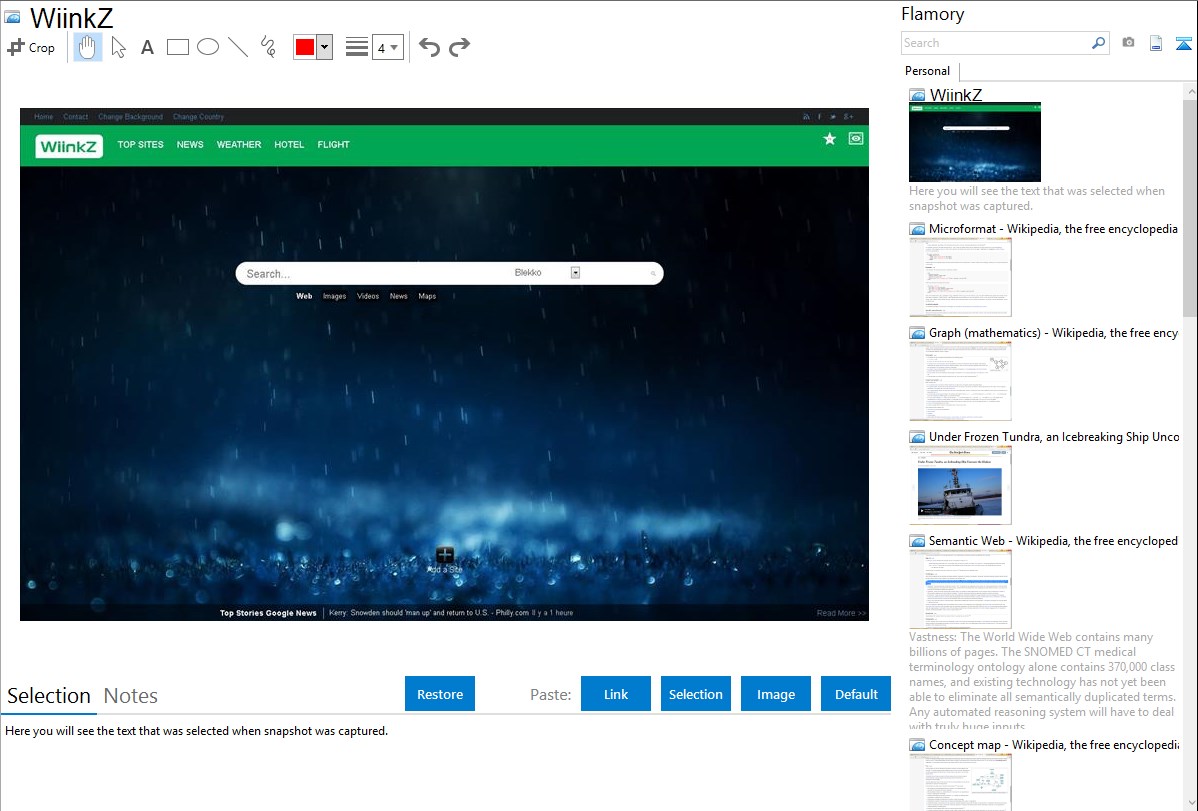The image size is (1198, 811).
Task: Select the text annotation tool
Action: click(147, 47)
